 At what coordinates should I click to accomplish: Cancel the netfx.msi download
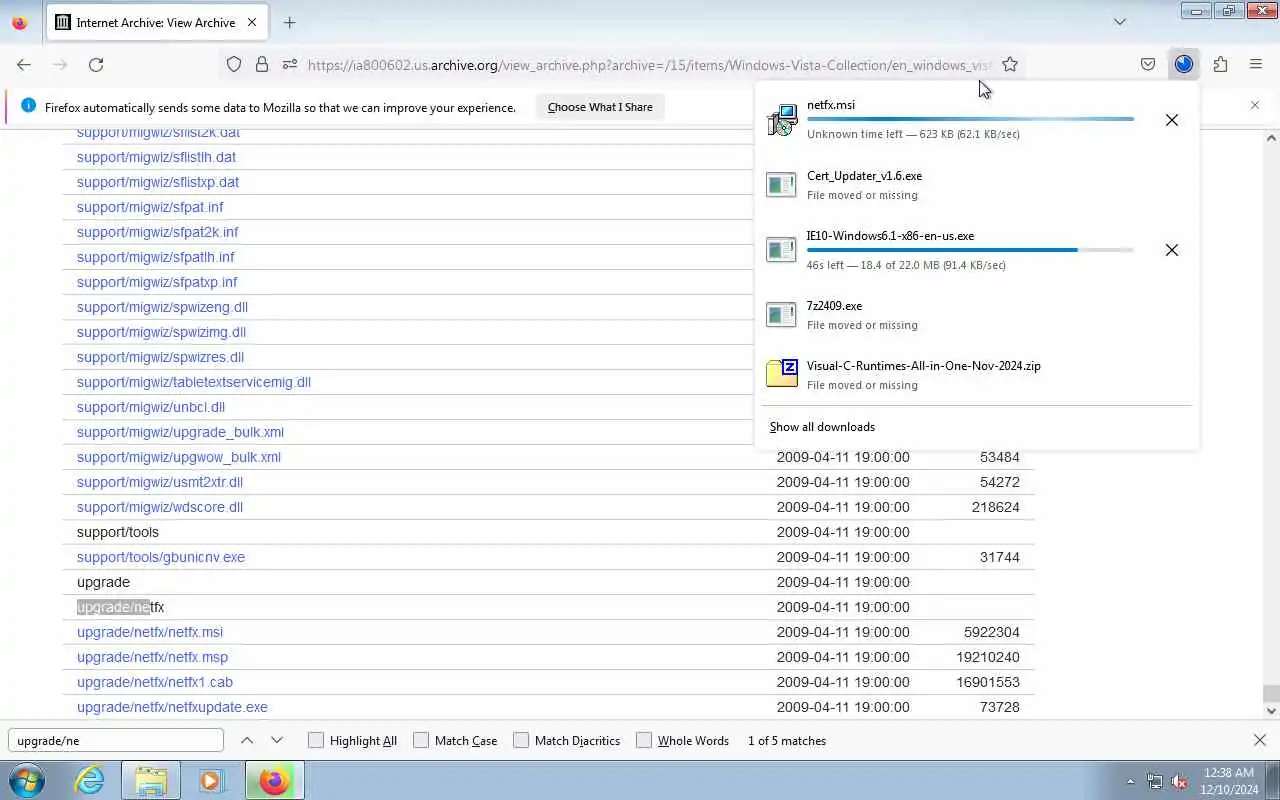(1172, 120)
